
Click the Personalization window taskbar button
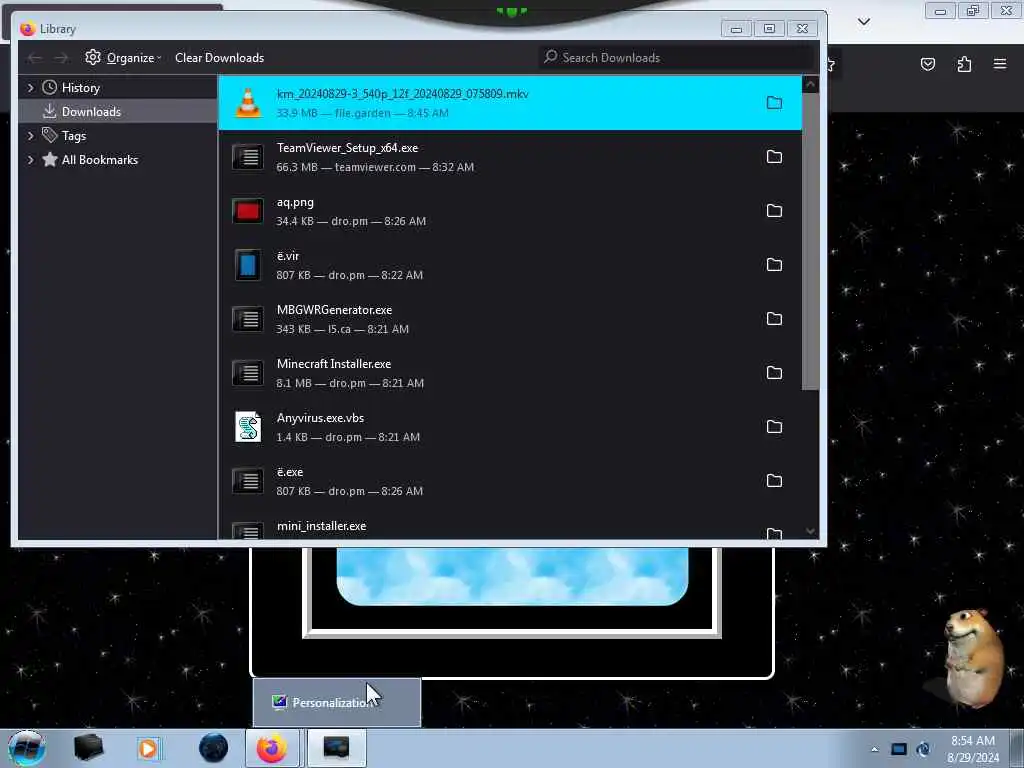tap(336, 748)
